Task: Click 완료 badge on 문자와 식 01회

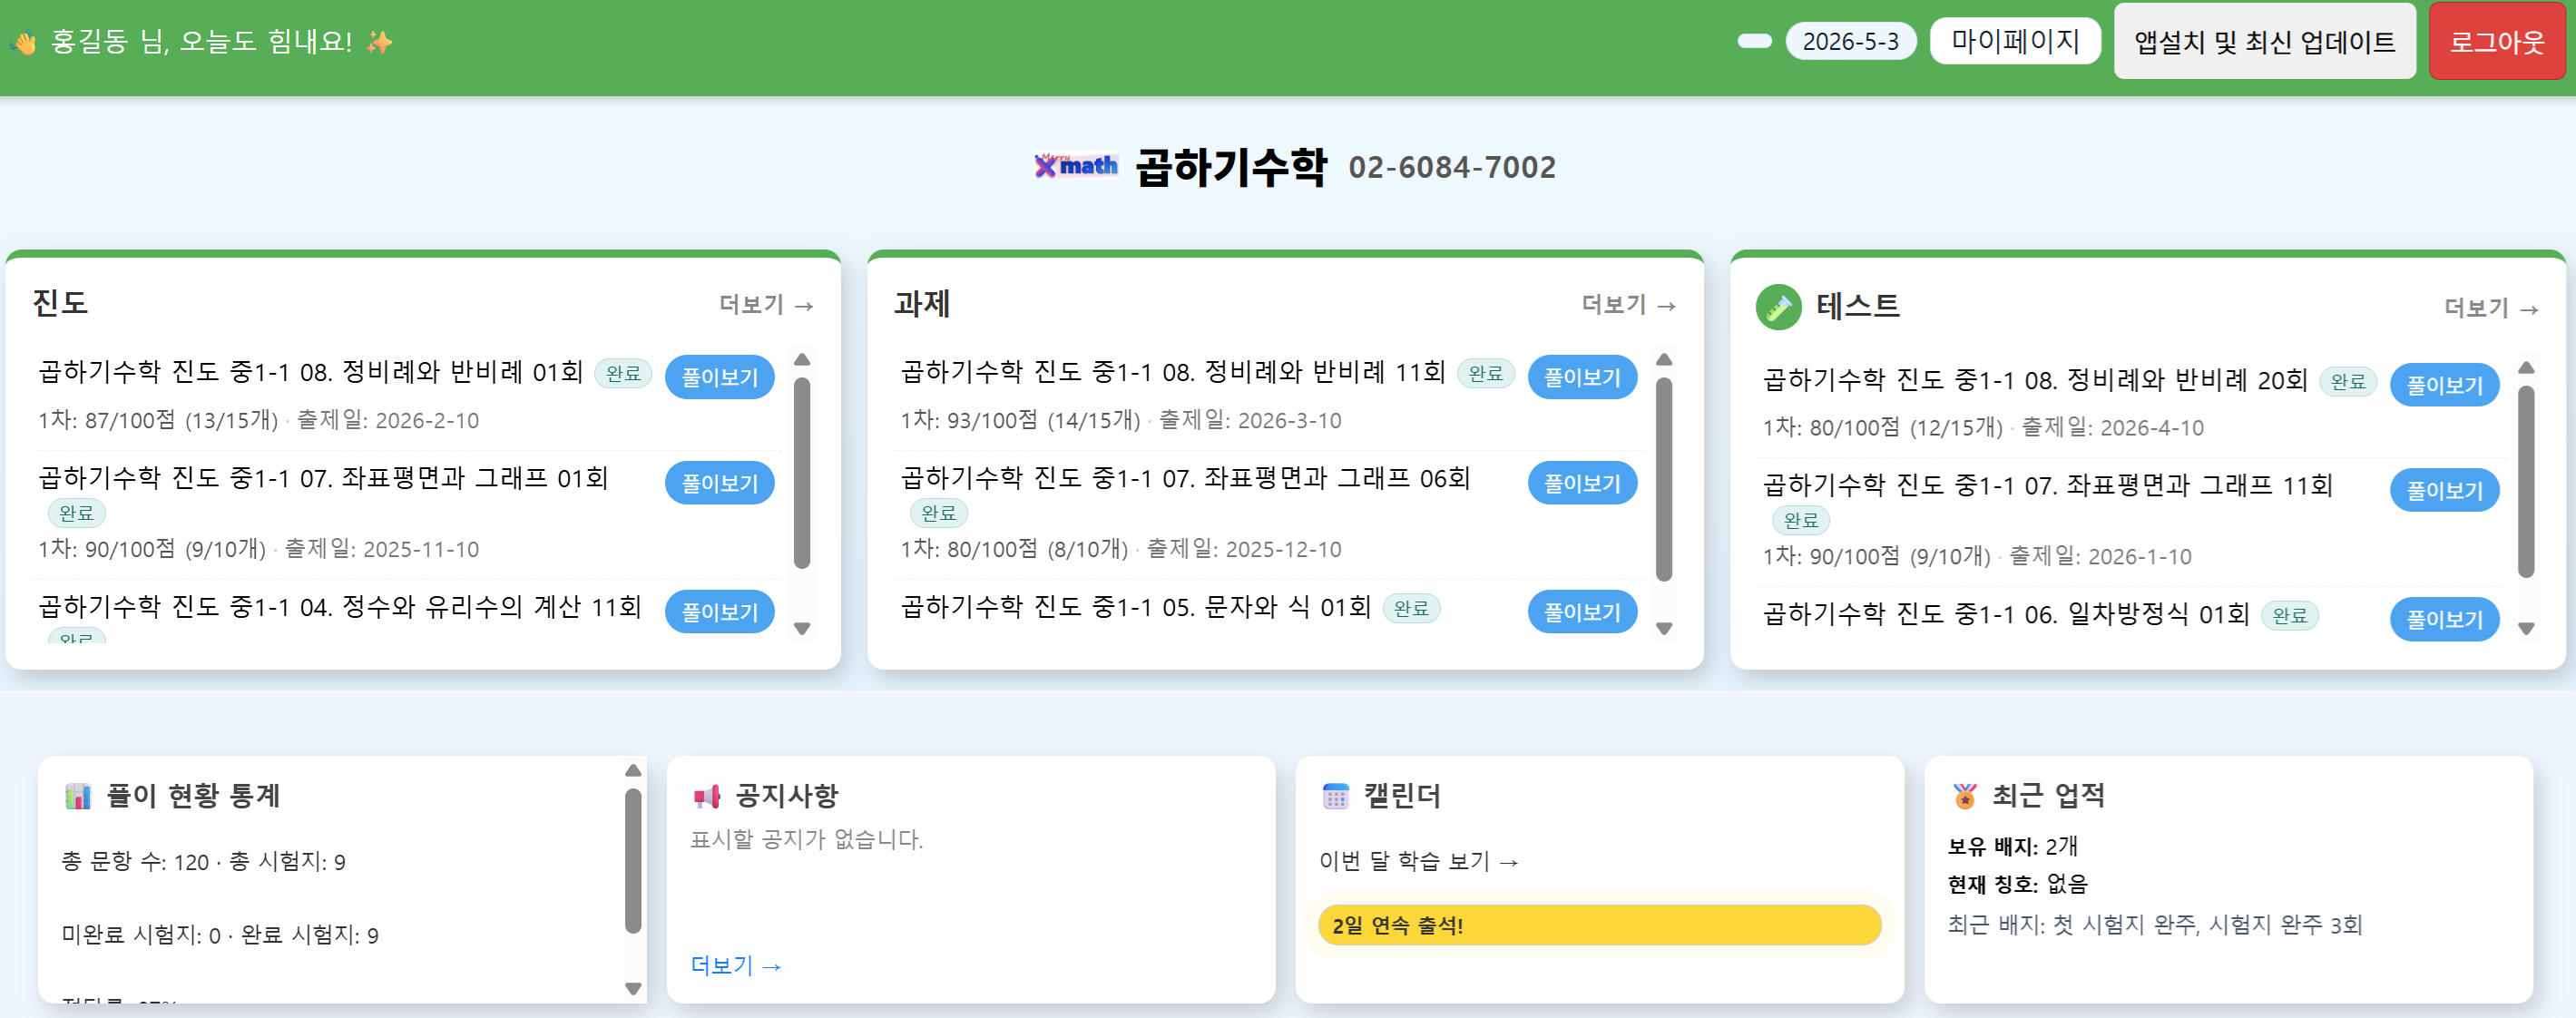Action: pos(1411,608)
